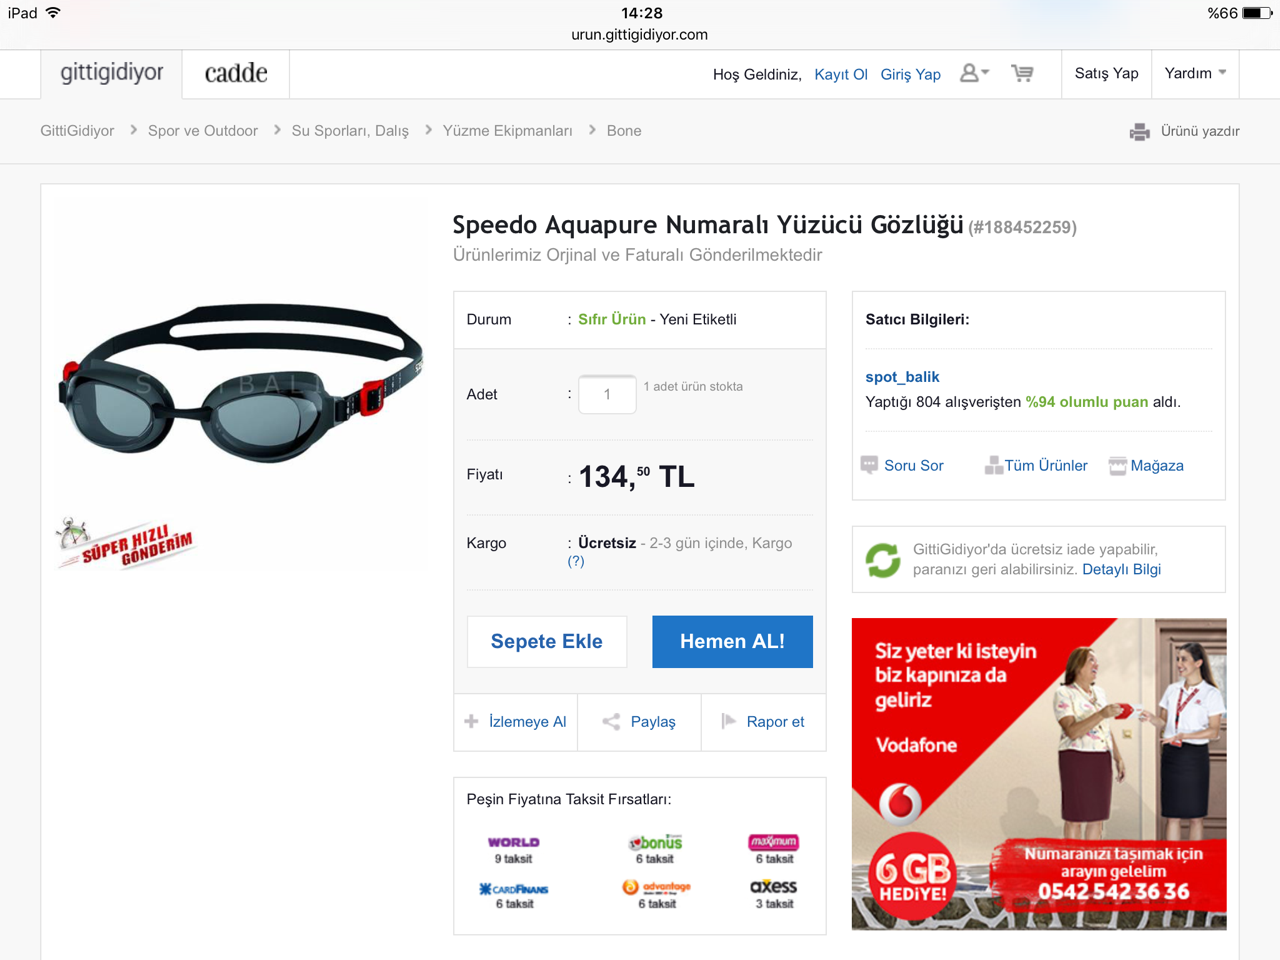The image size is (1280, 960).
Task: Click the Sepete Ekle button
Action: [x=547, y=641]
